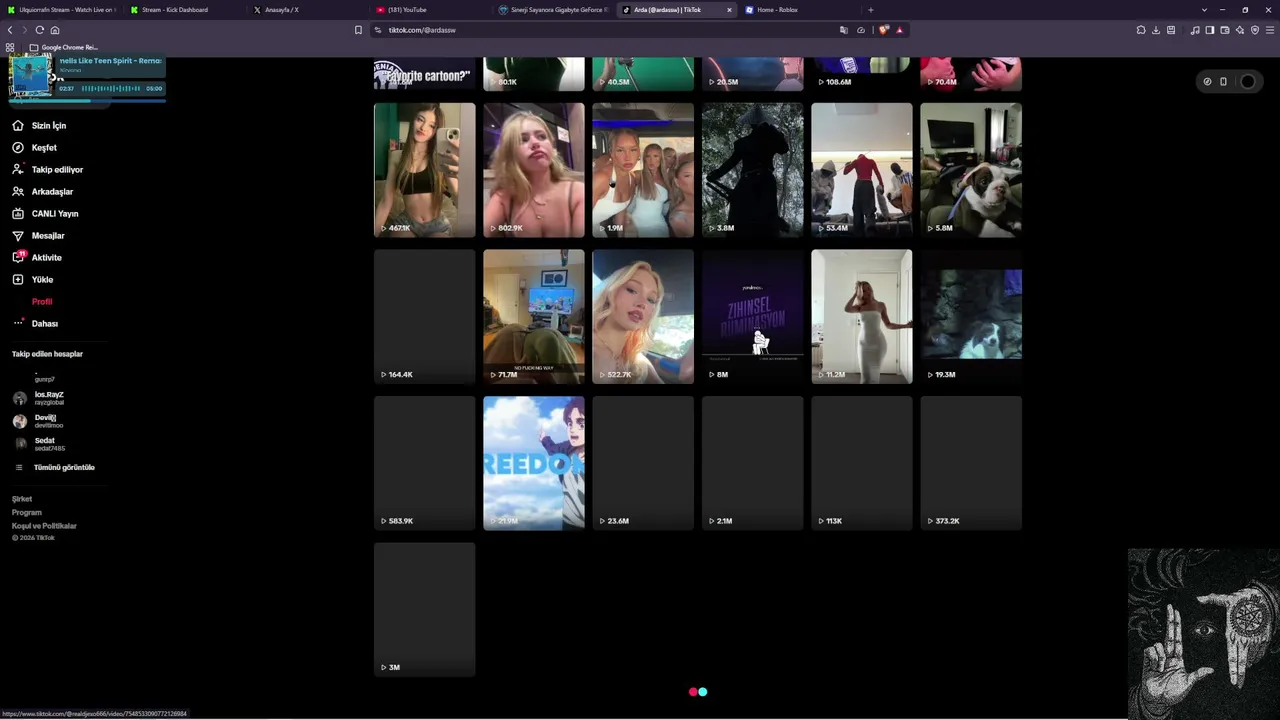The height and width of the screenshot is (720, 1280).
Task: Go to the browser home page
Action: pyautogui.click(x=55, y=30)
